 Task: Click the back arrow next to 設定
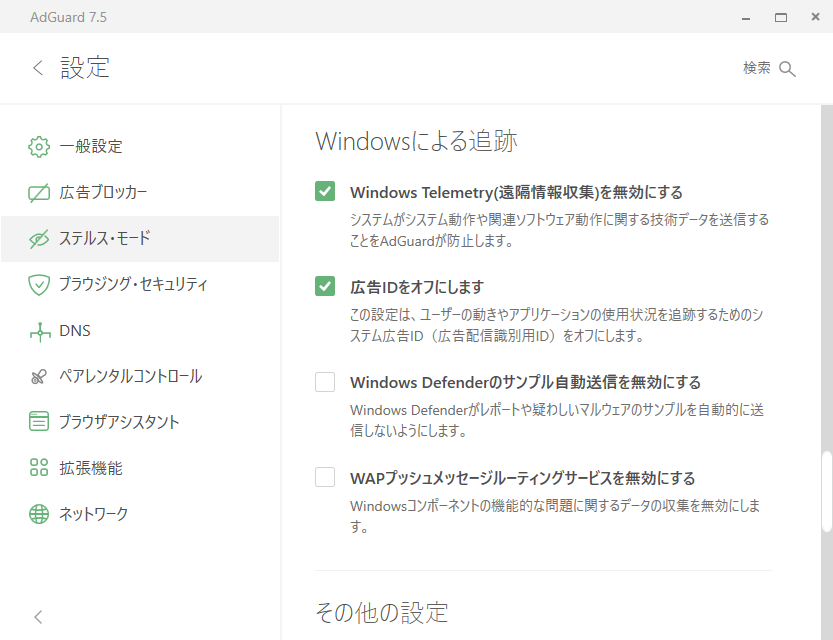(38, 68)
